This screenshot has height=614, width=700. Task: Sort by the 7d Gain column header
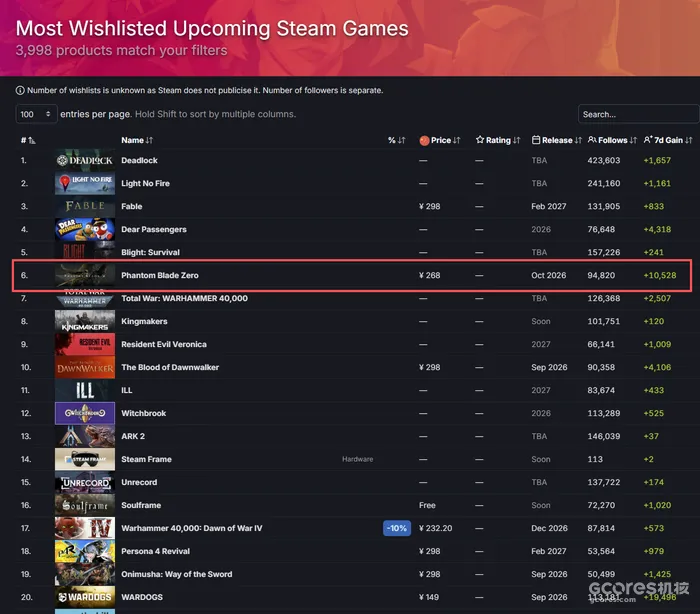(x=668, y=140)
